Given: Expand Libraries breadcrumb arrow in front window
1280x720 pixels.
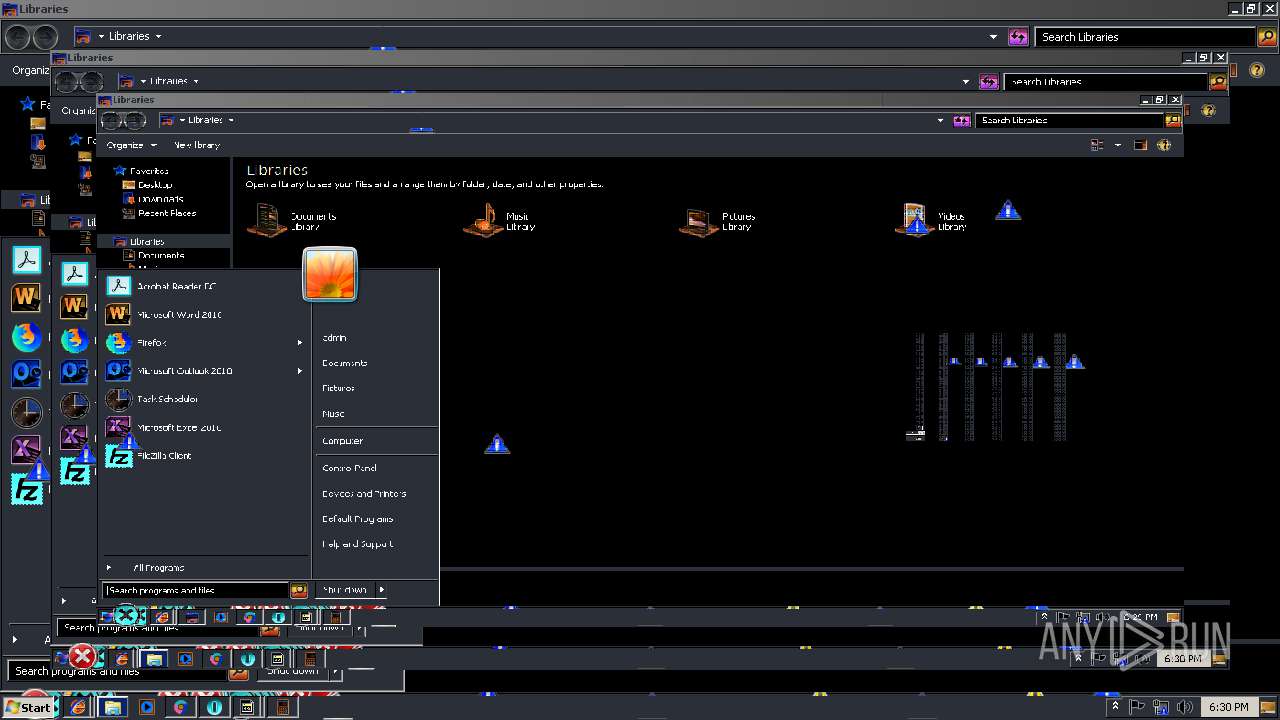Looking at the screenshot, I should coord(231,120).
